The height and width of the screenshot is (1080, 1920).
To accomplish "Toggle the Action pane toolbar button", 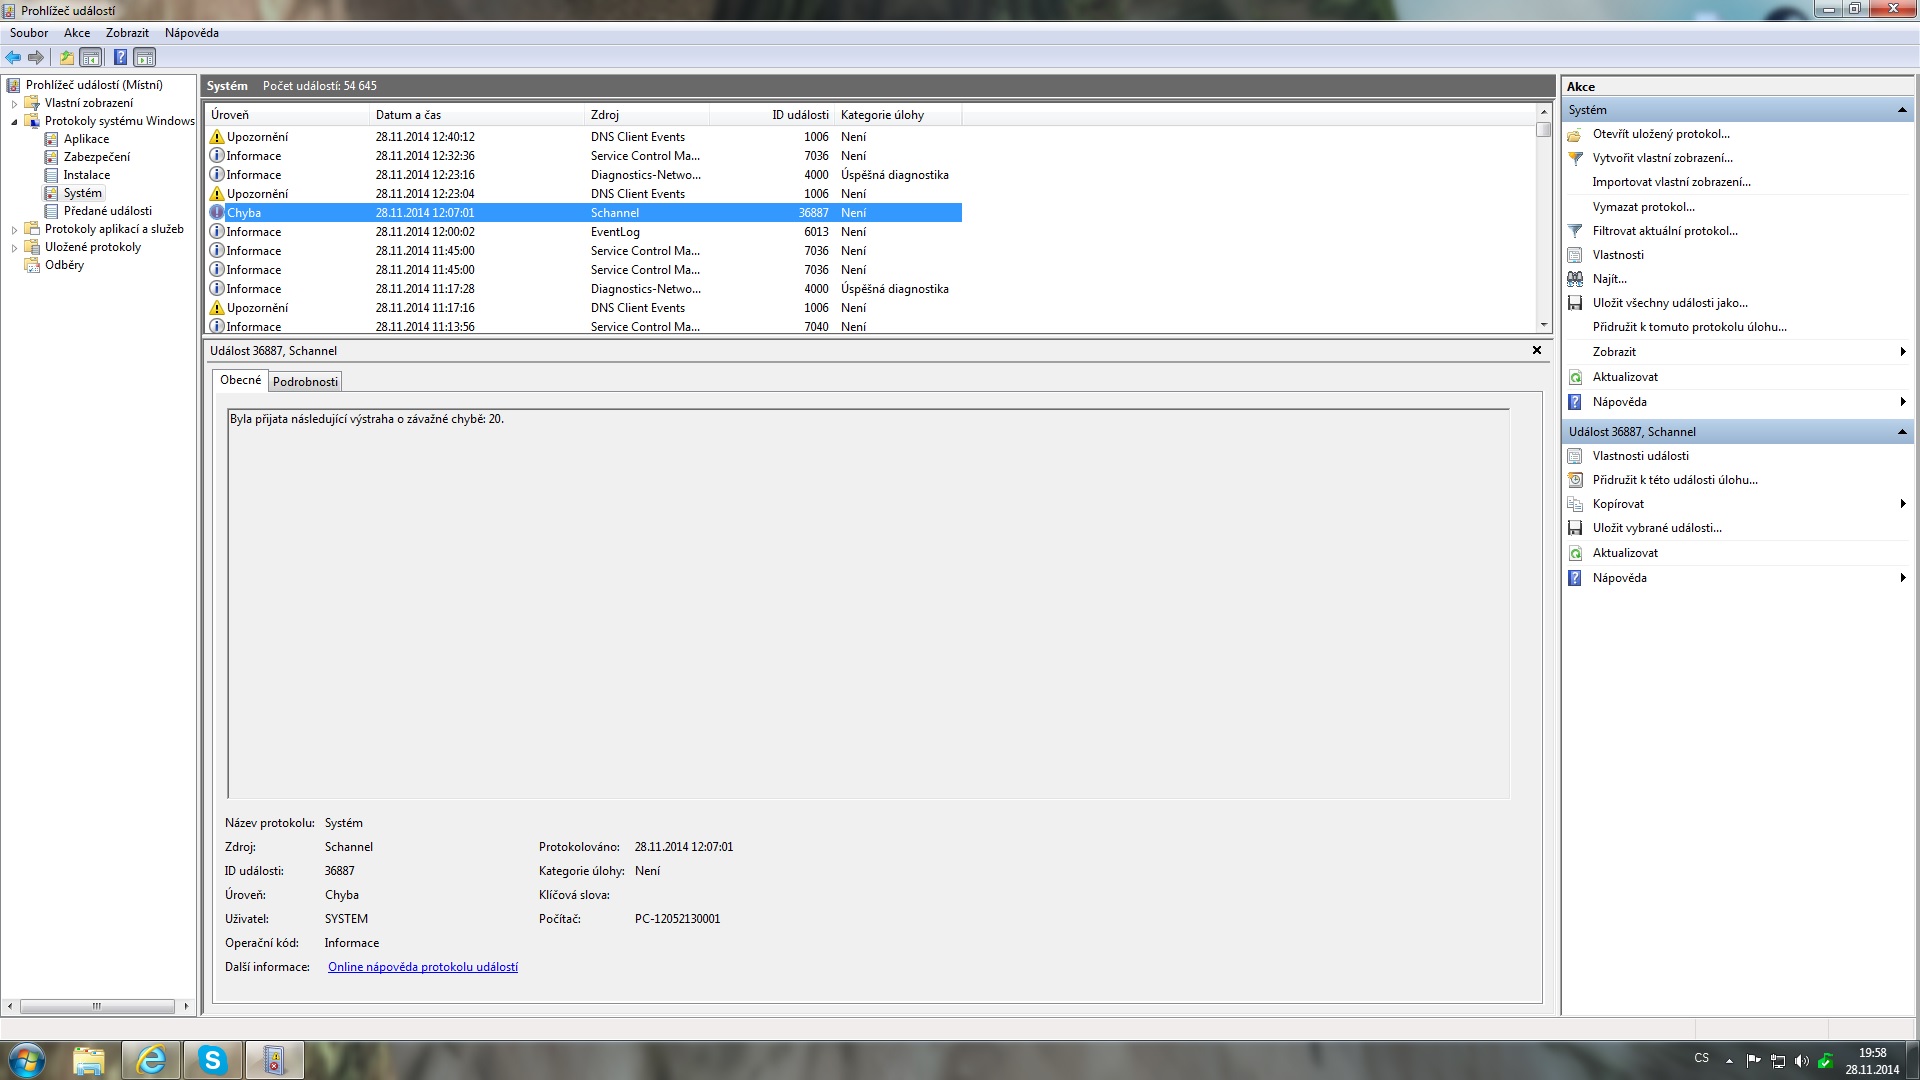I will pyautogui.click(x=145, y=57).
